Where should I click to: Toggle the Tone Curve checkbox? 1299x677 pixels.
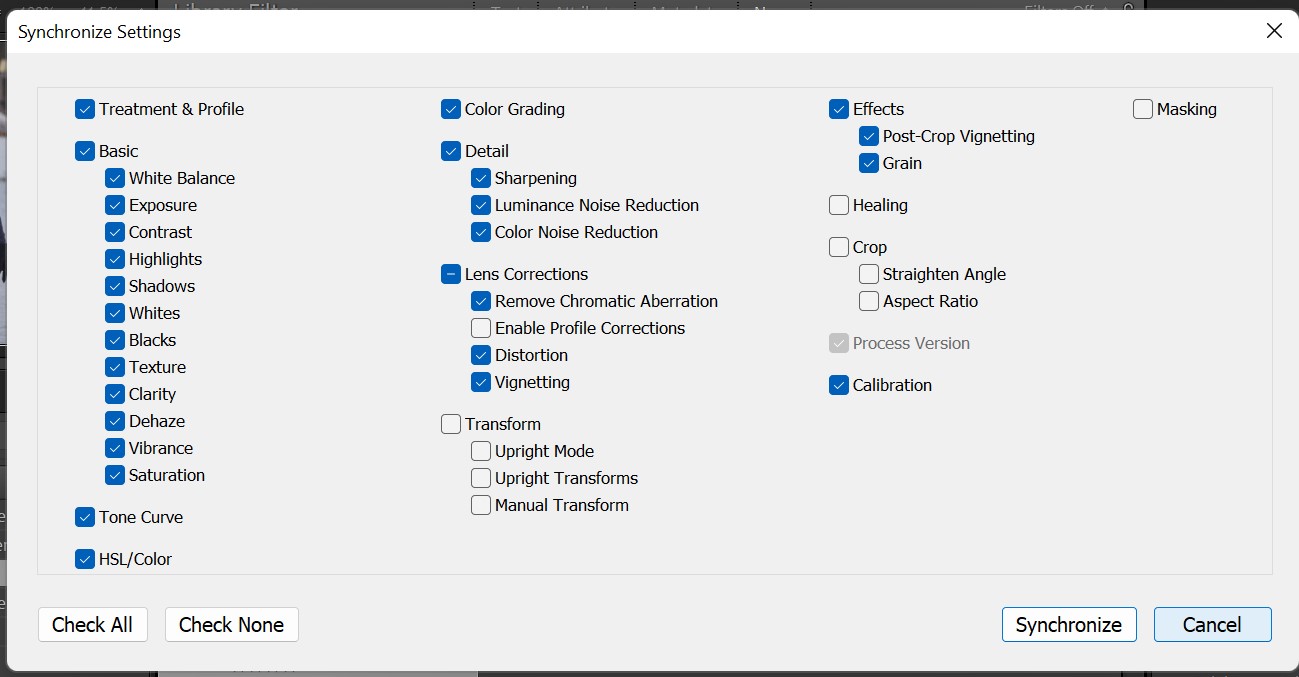point(85,517)
